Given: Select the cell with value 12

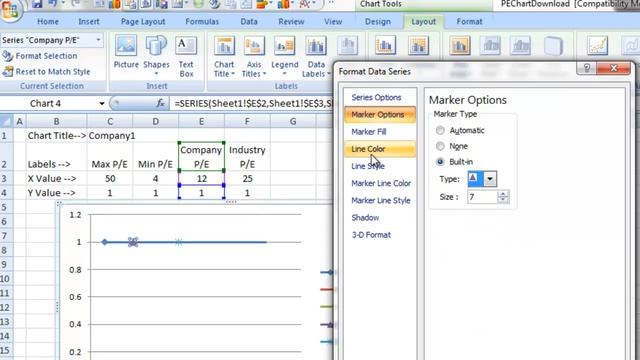Looking at the screenshot, I should coord(202,178).
